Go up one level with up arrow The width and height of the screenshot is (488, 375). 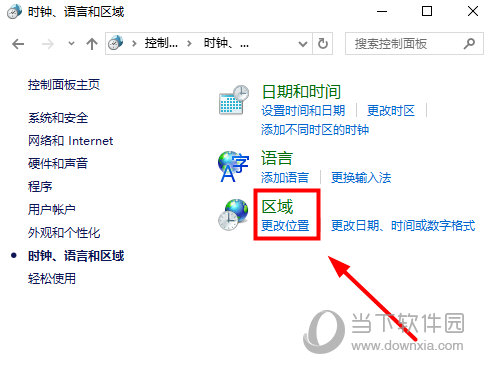(92, 44)
